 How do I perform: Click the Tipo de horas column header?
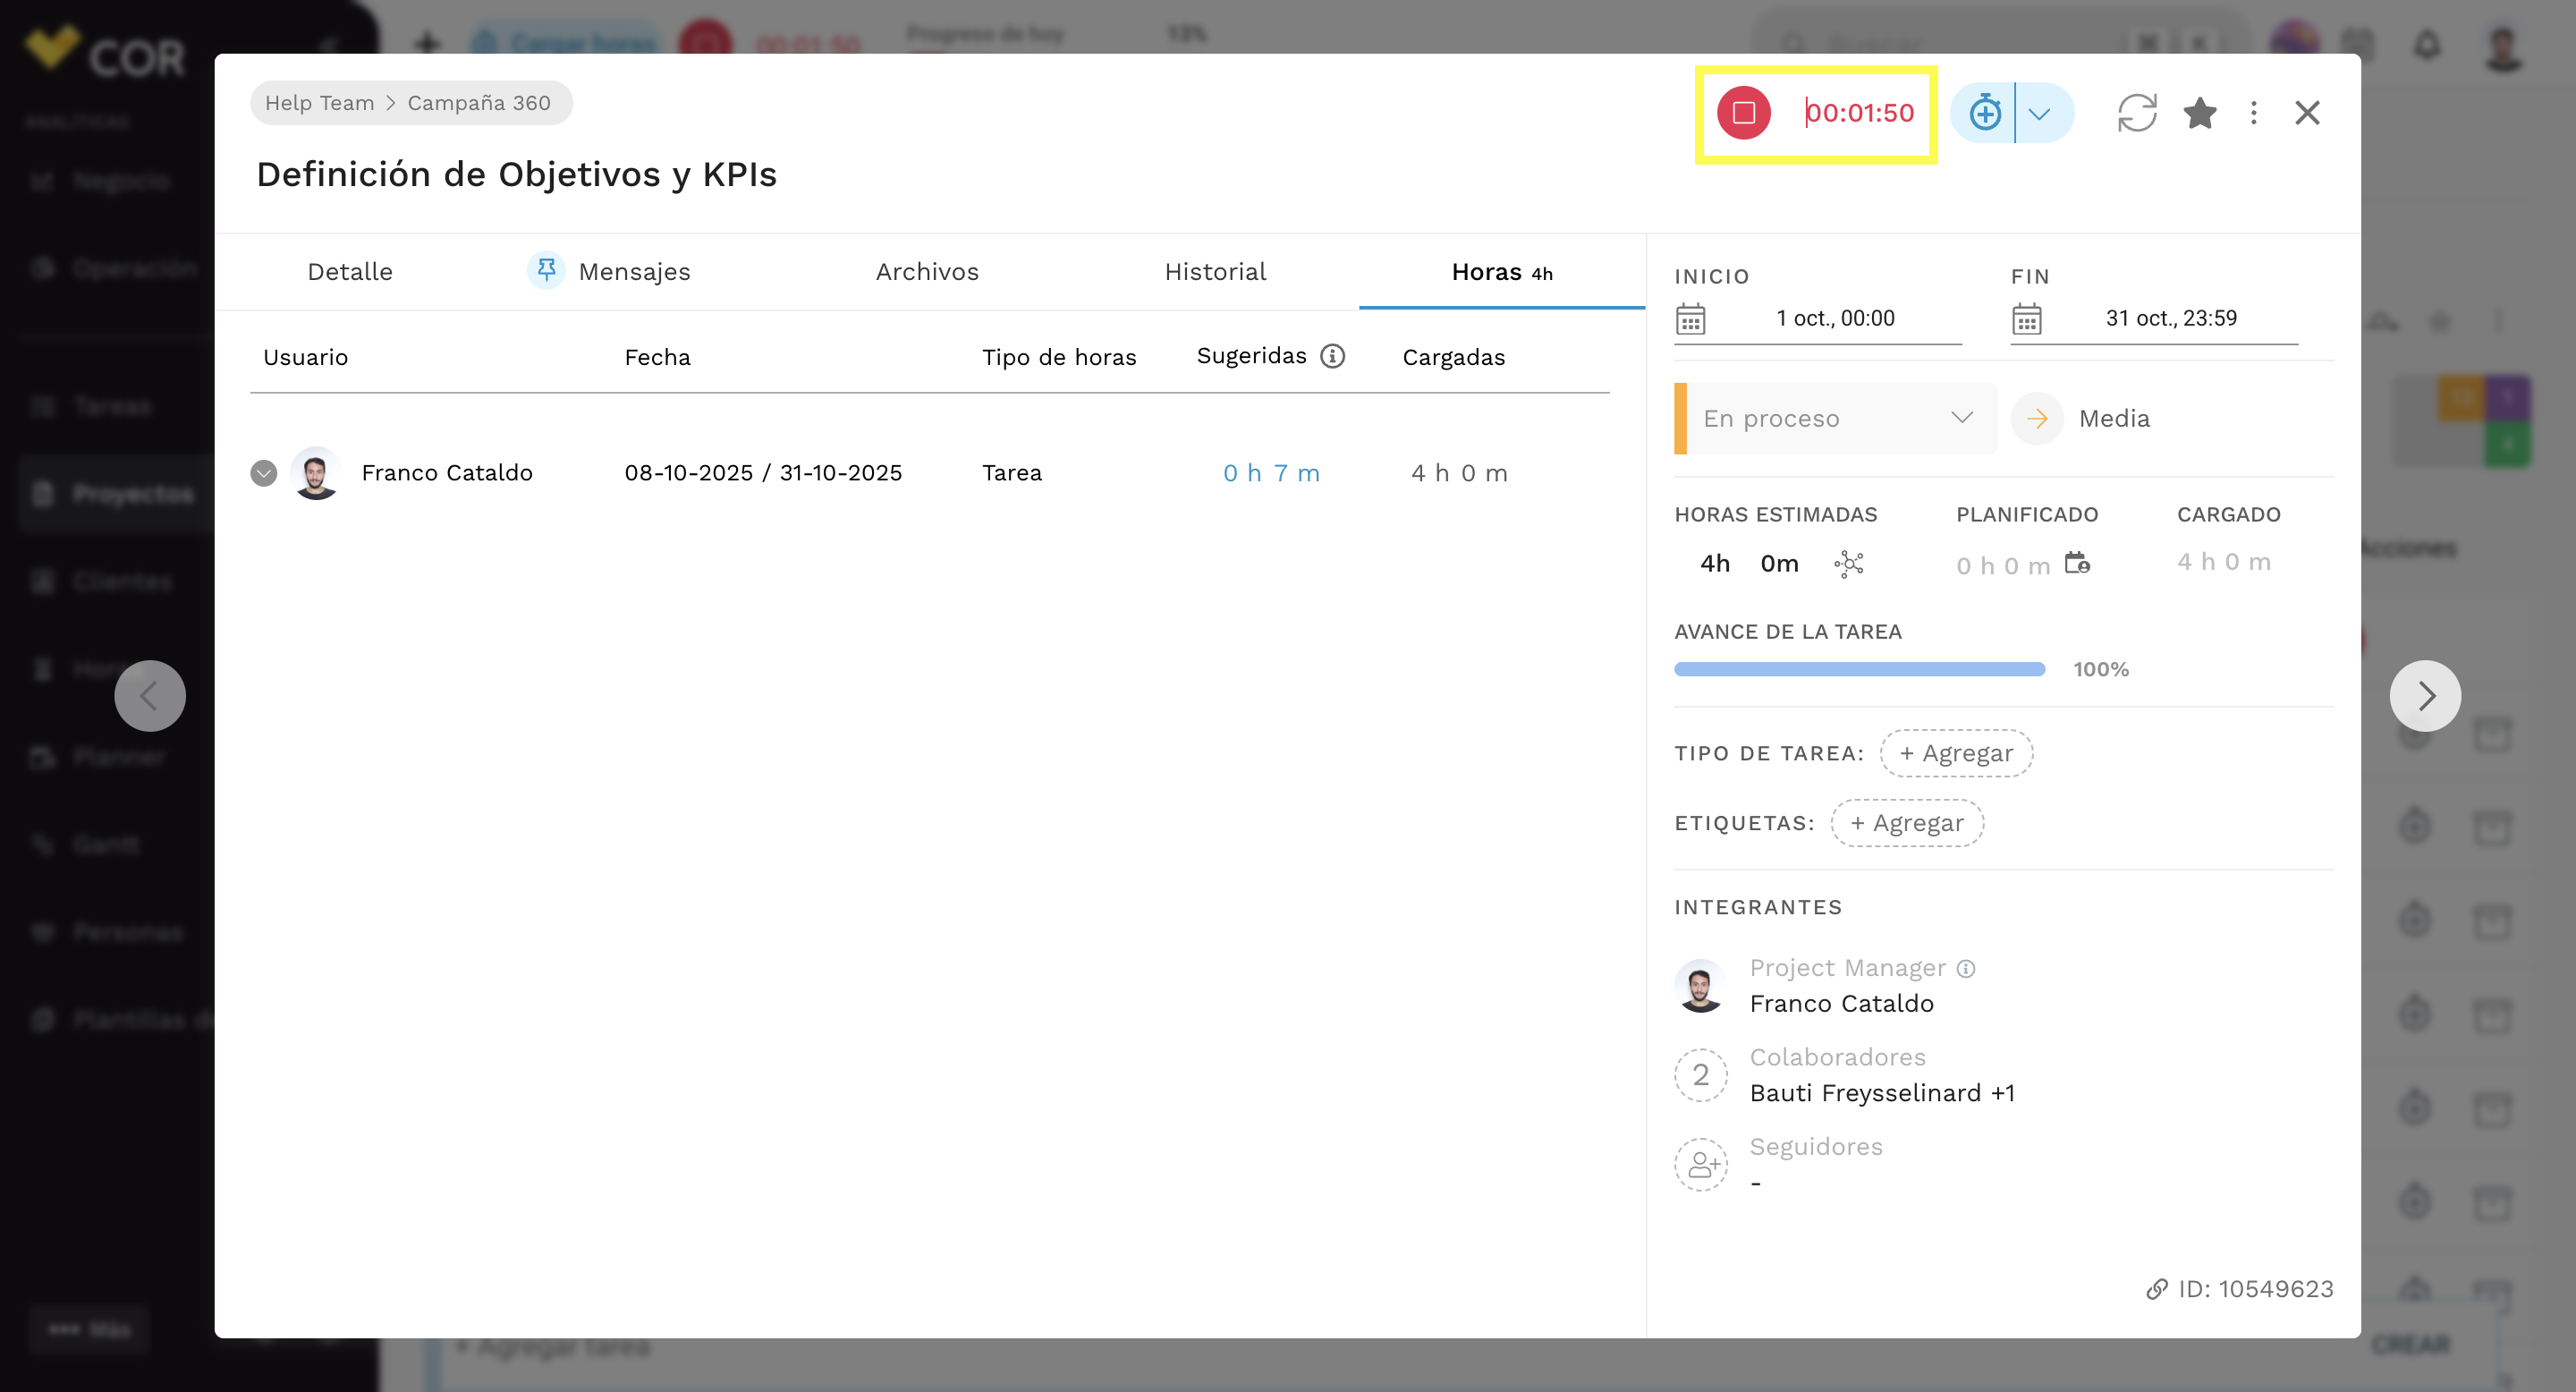coord(1059,357)
